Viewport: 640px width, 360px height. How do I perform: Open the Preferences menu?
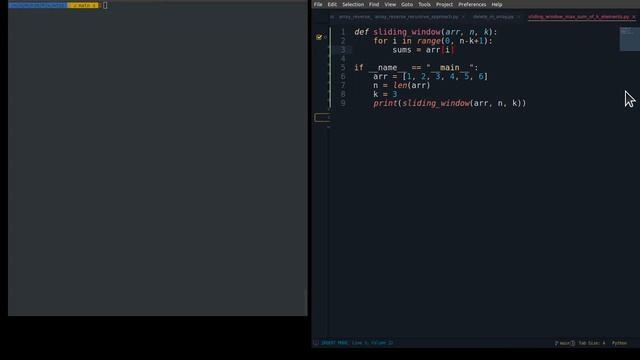pyautogui.click(x=472, y=4)
